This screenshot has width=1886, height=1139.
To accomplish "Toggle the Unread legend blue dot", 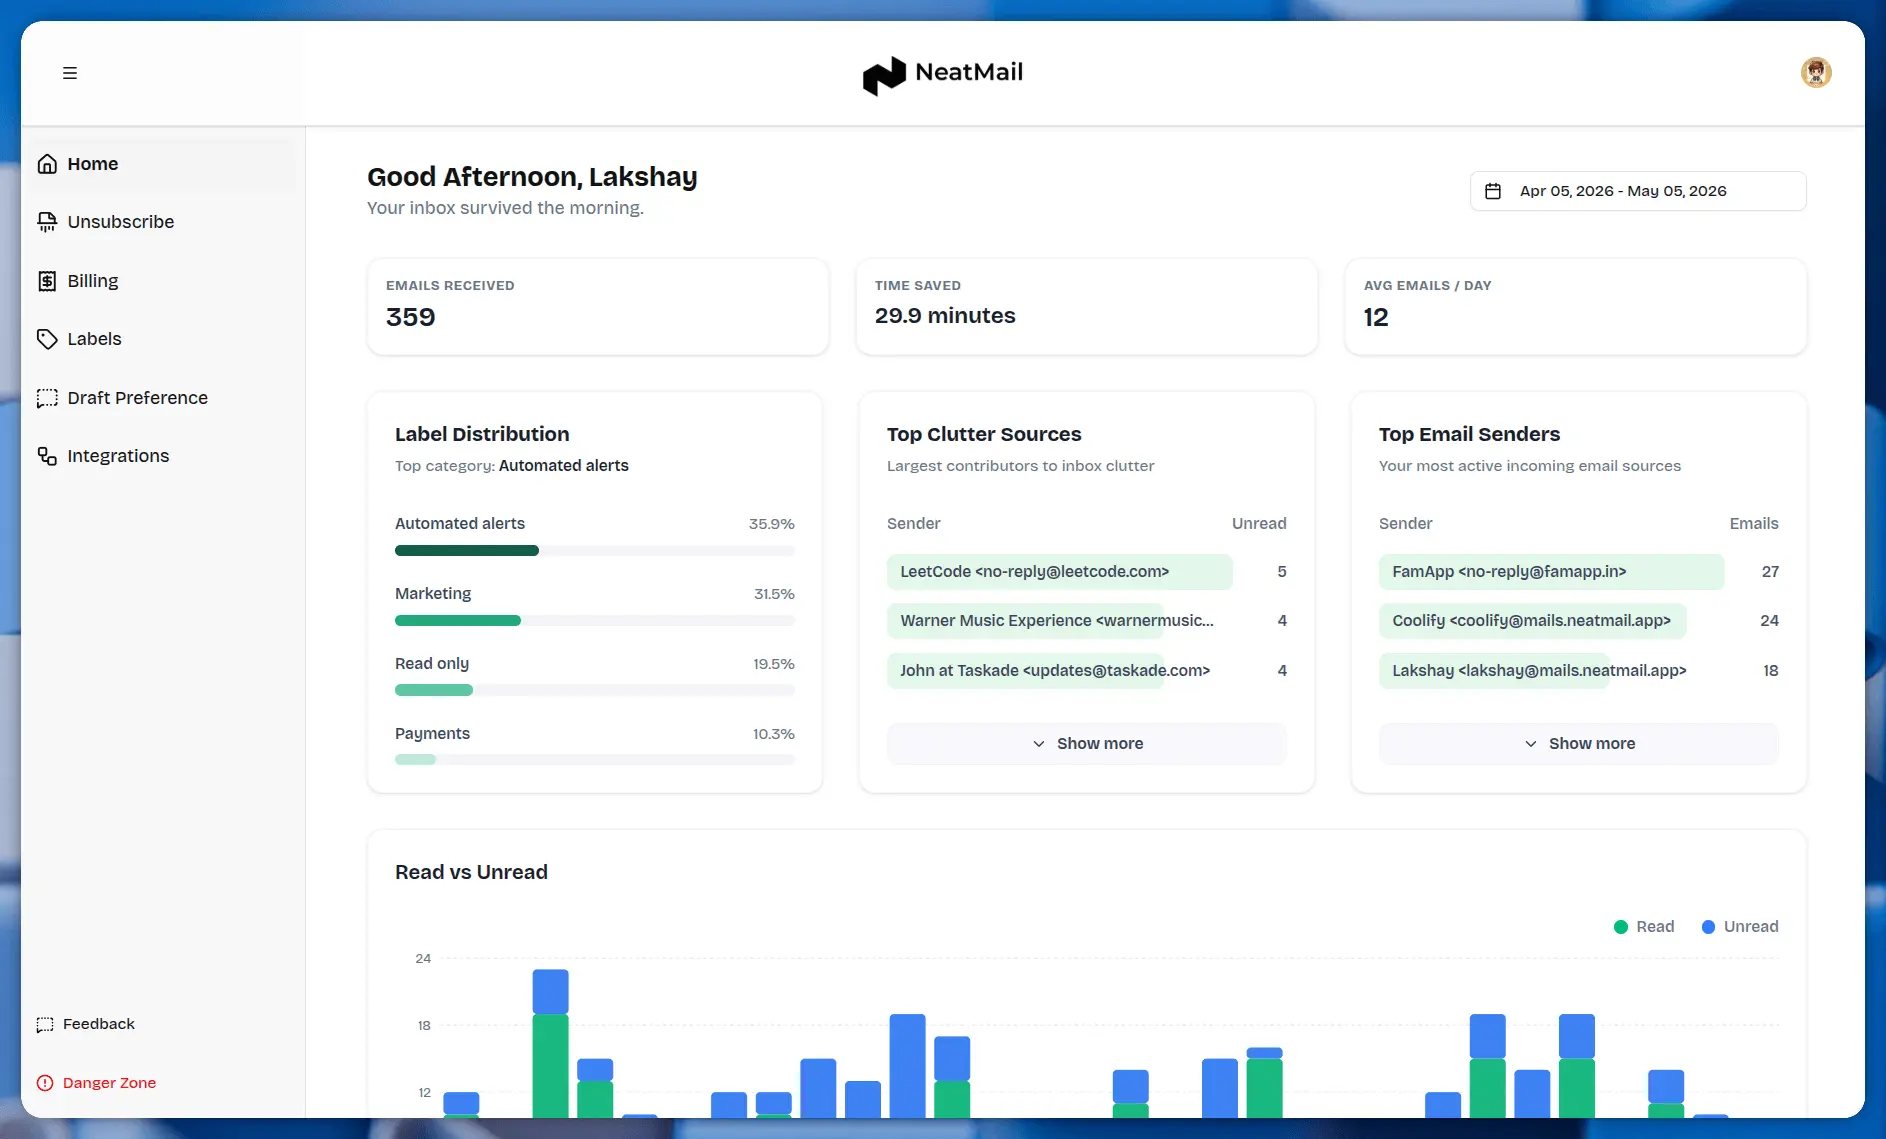I will pyautogui.click(x=1708, y=927).
